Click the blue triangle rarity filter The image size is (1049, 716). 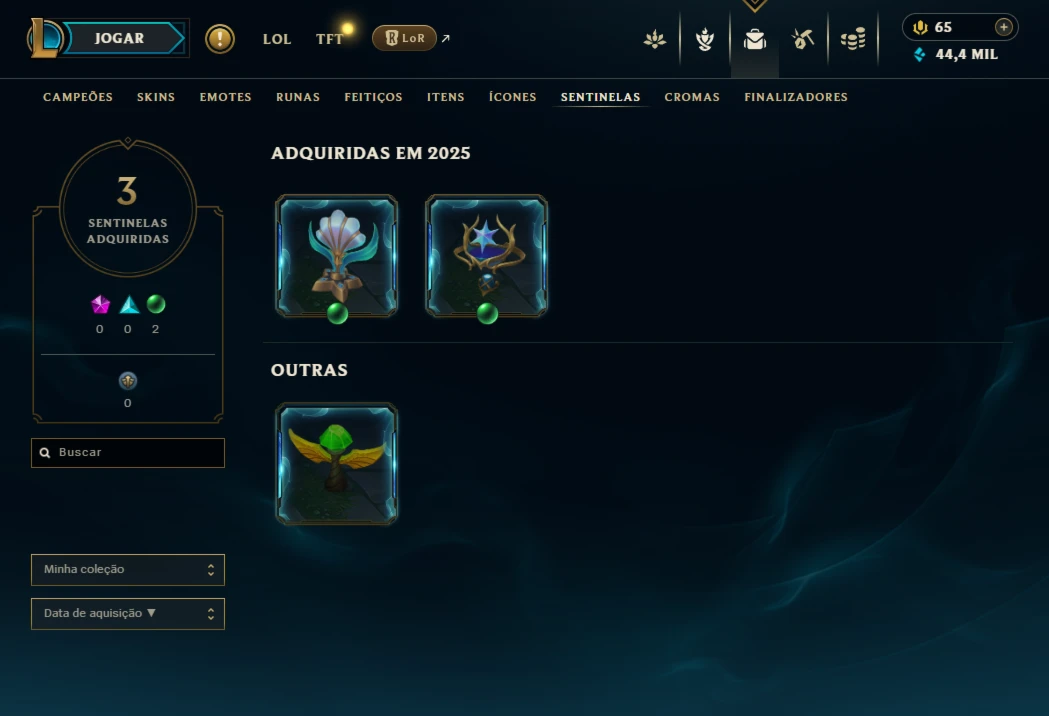pos(128,304)
